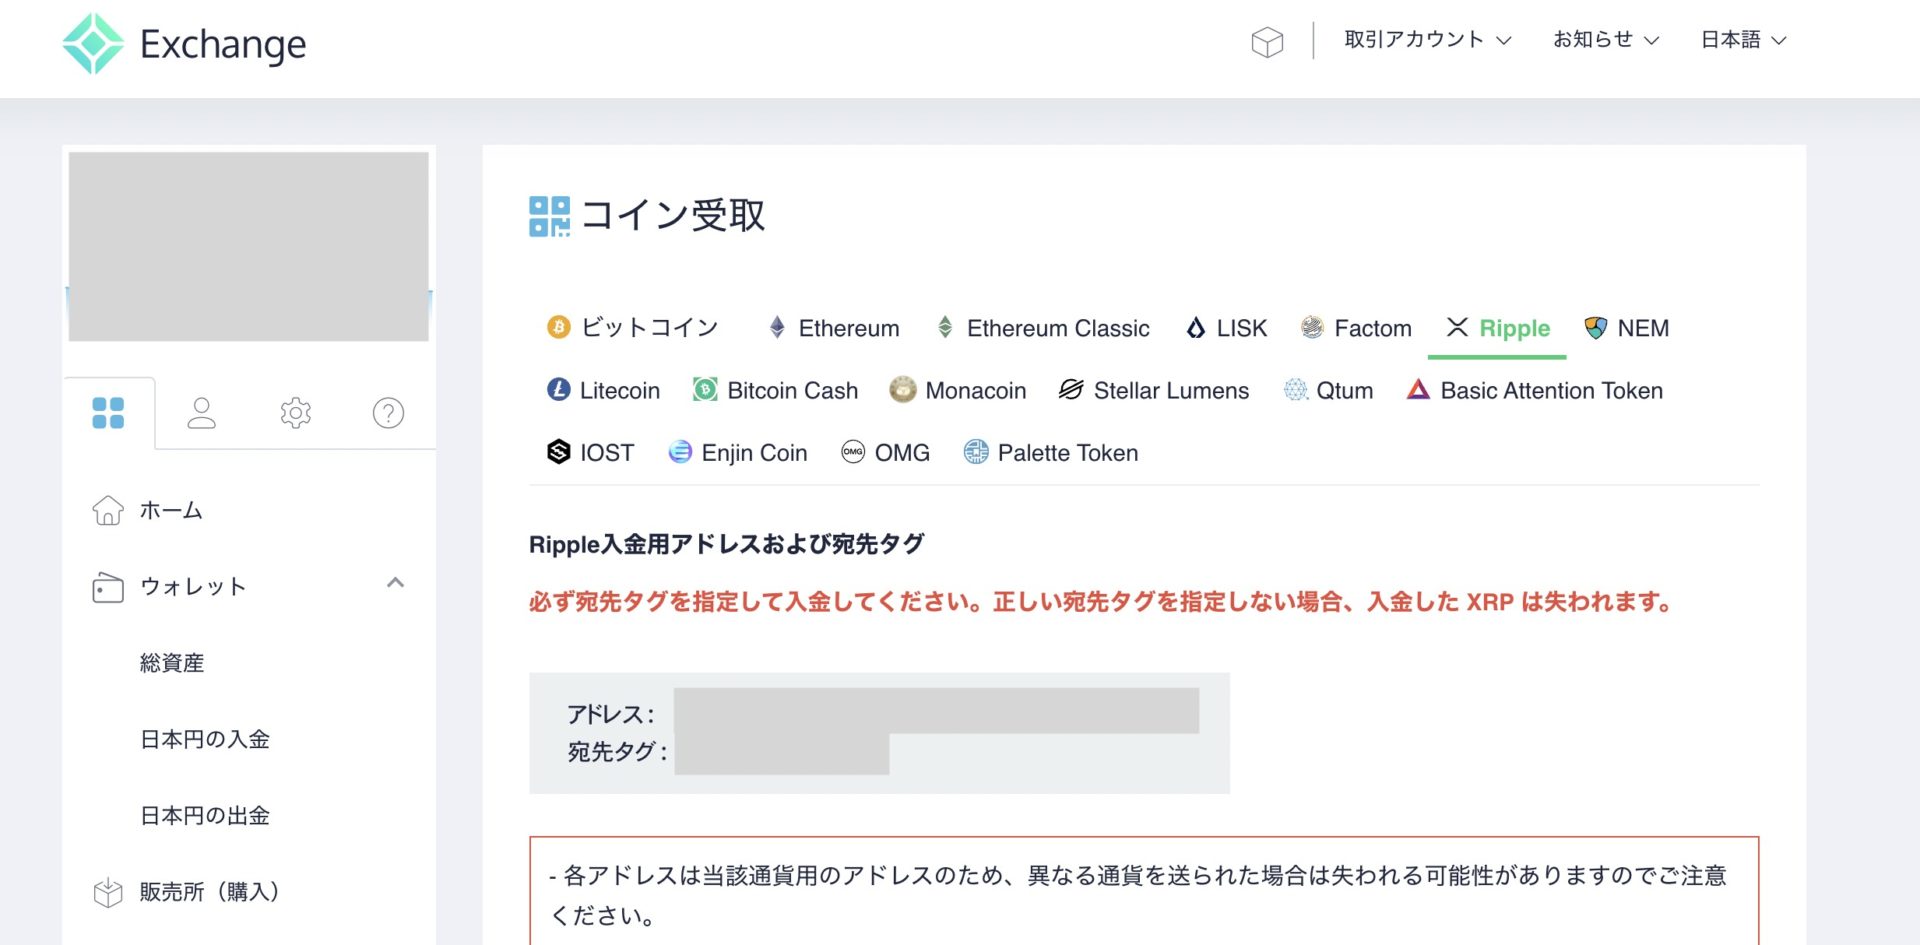Select the ビットコイン tab
1920x945 pixels.
click(633, 328)
